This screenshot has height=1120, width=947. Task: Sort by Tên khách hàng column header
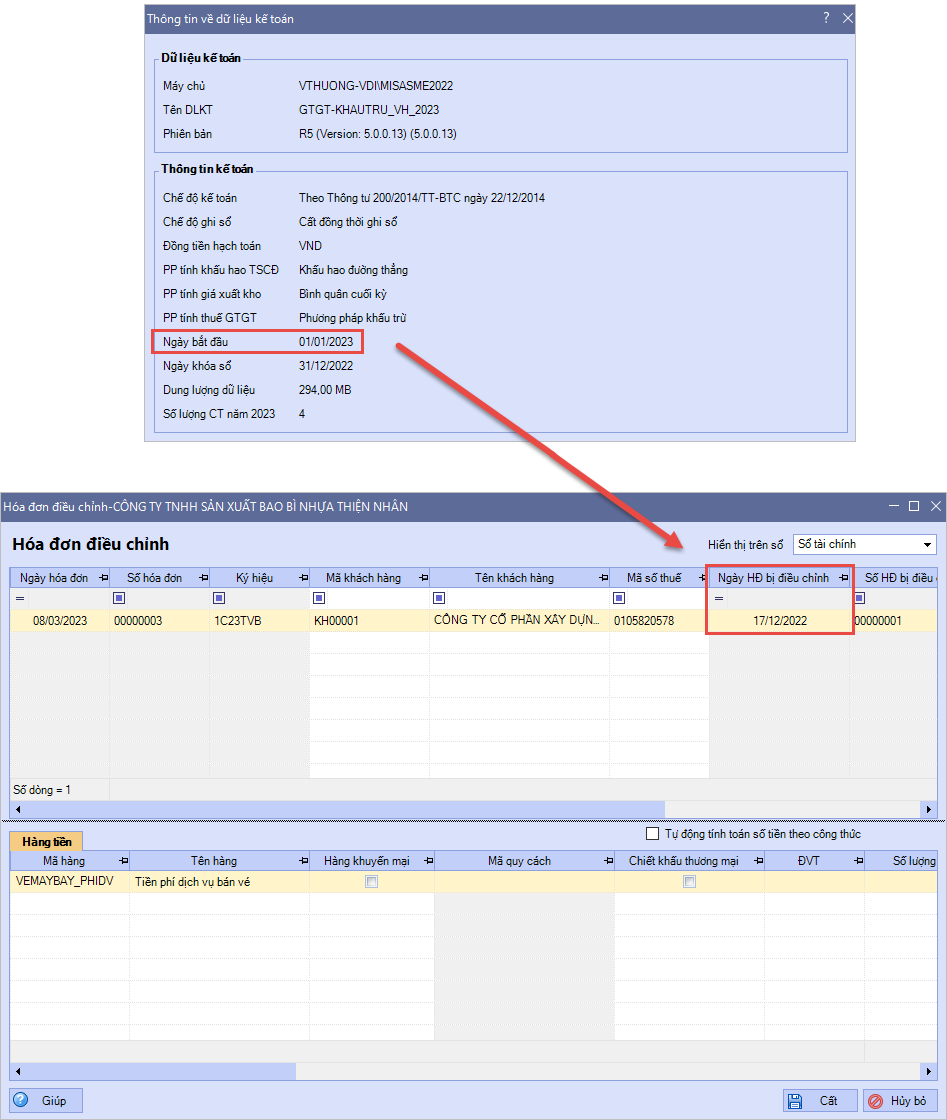point(514,578)
